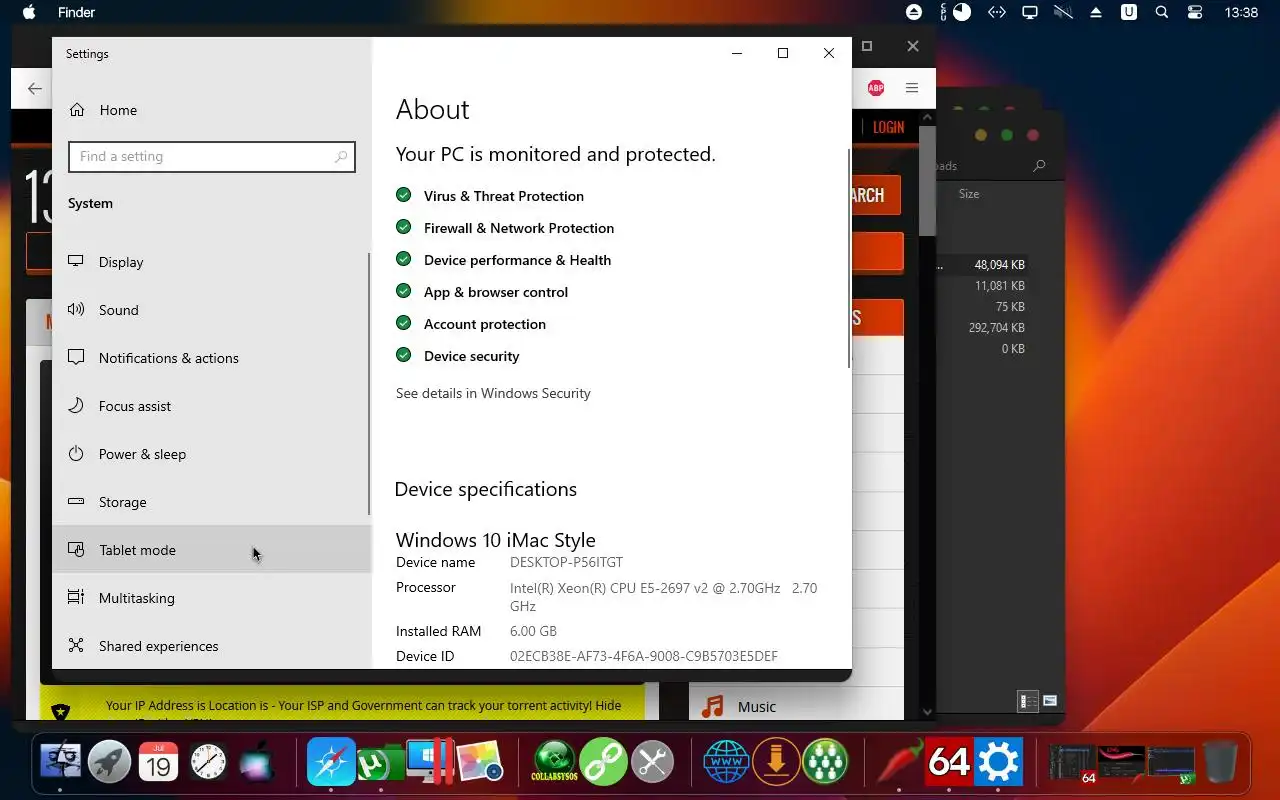The image size is (1280, 800).
Task: Open Notifications & actions settings
Action: coord(211,358)
